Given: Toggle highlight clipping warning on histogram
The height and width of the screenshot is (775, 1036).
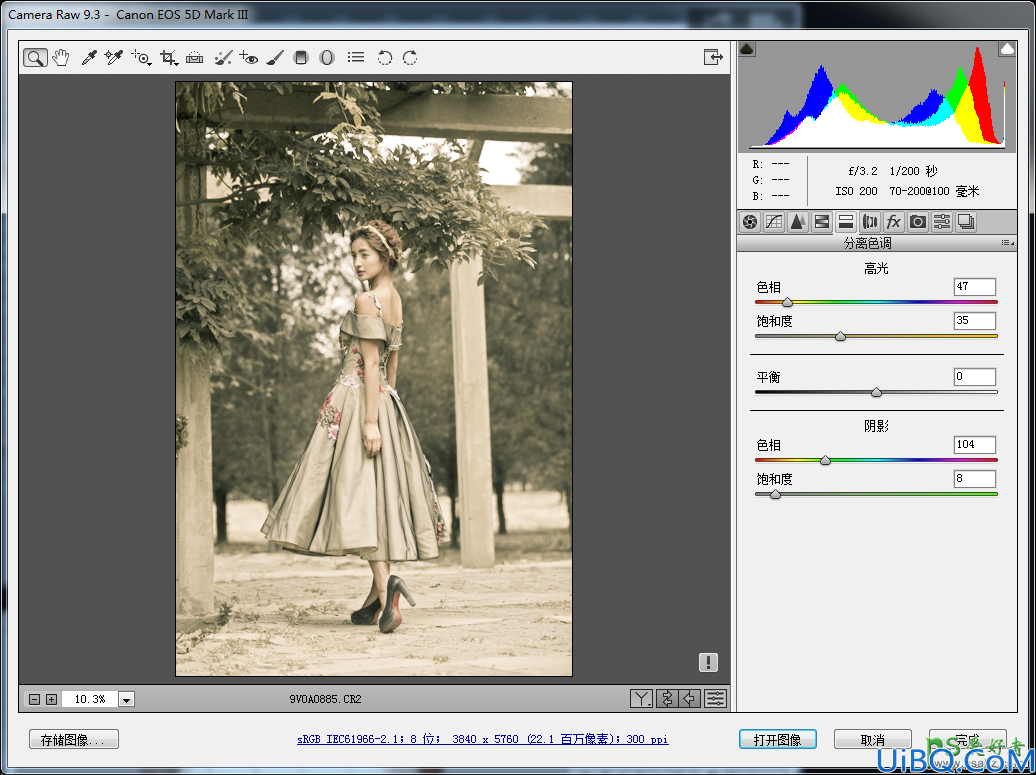Looking at the screenshot, I should (1007, 49).
